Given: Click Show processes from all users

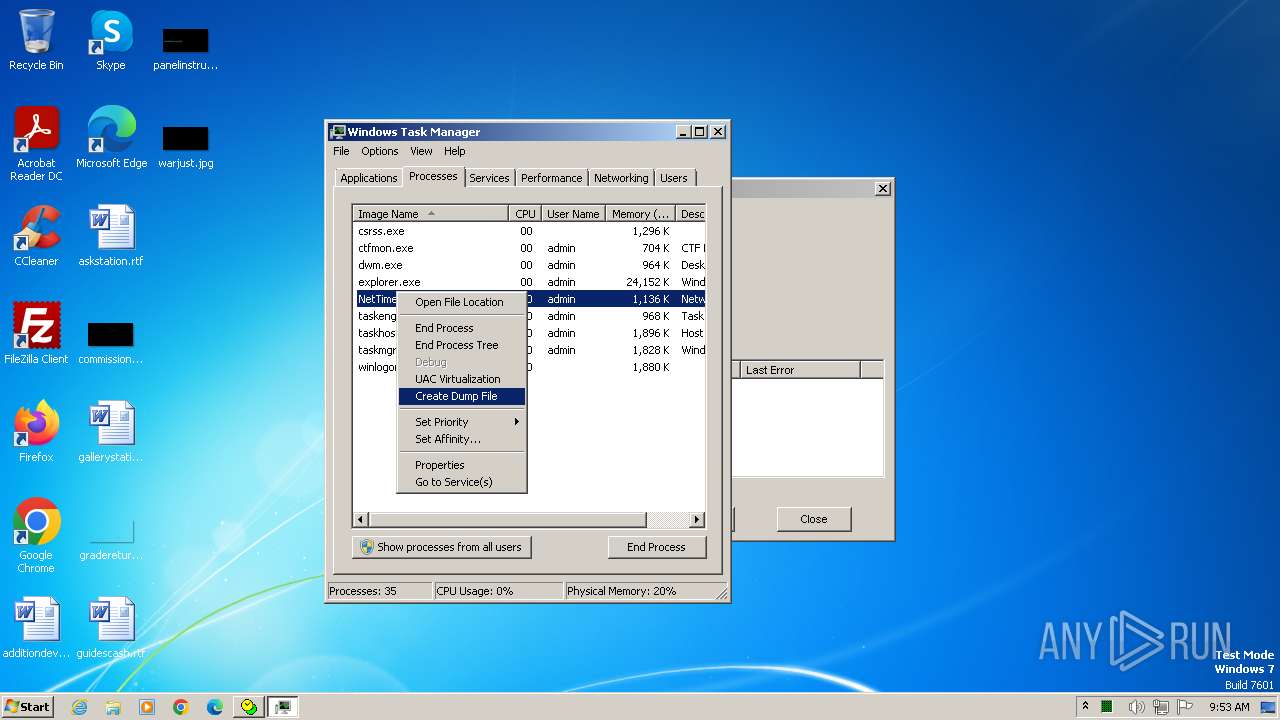Looking at the screenshot, I should click(x=441, y=547).
